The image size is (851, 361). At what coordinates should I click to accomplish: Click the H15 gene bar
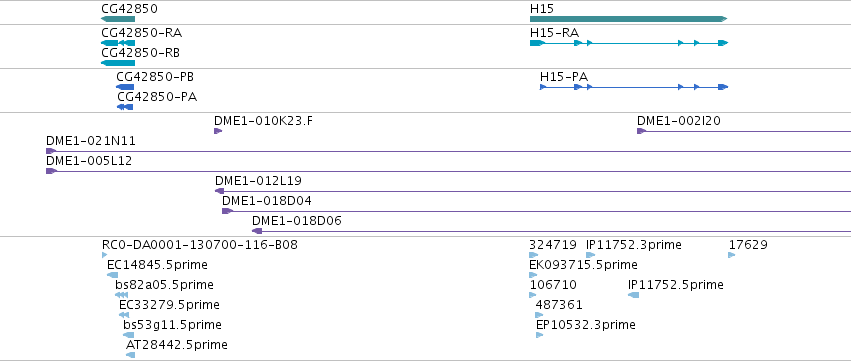click(628, 19)
